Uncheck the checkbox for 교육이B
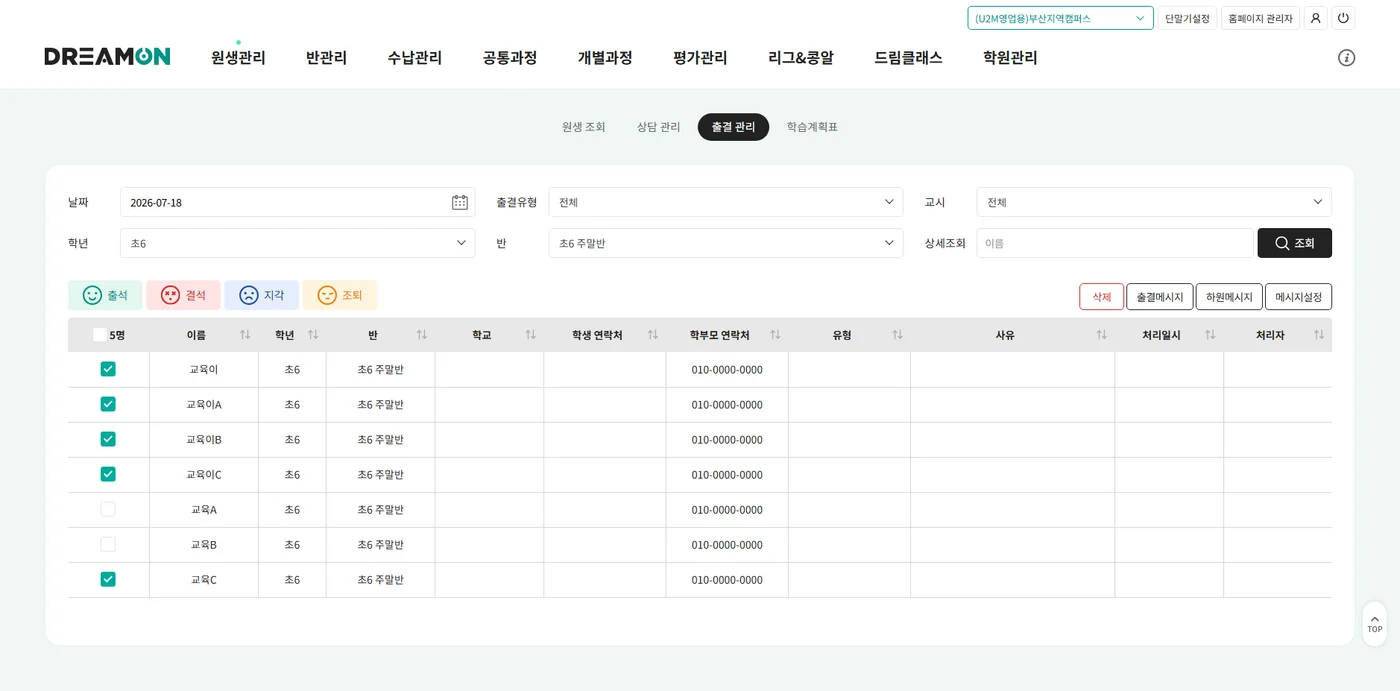This screenshot has height=691, width=1400. click(x=108, y=439)
